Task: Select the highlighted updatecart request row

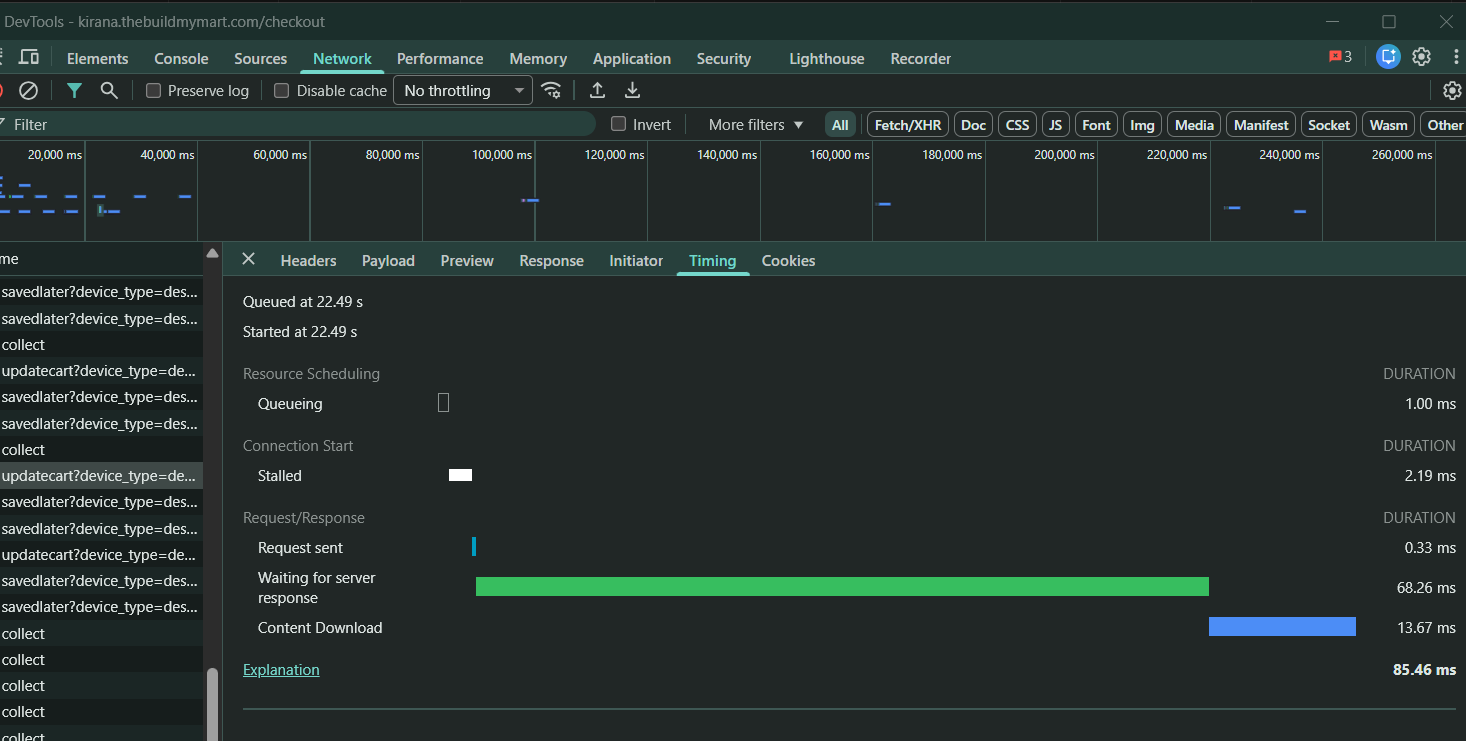Action: tap(101, 475)
